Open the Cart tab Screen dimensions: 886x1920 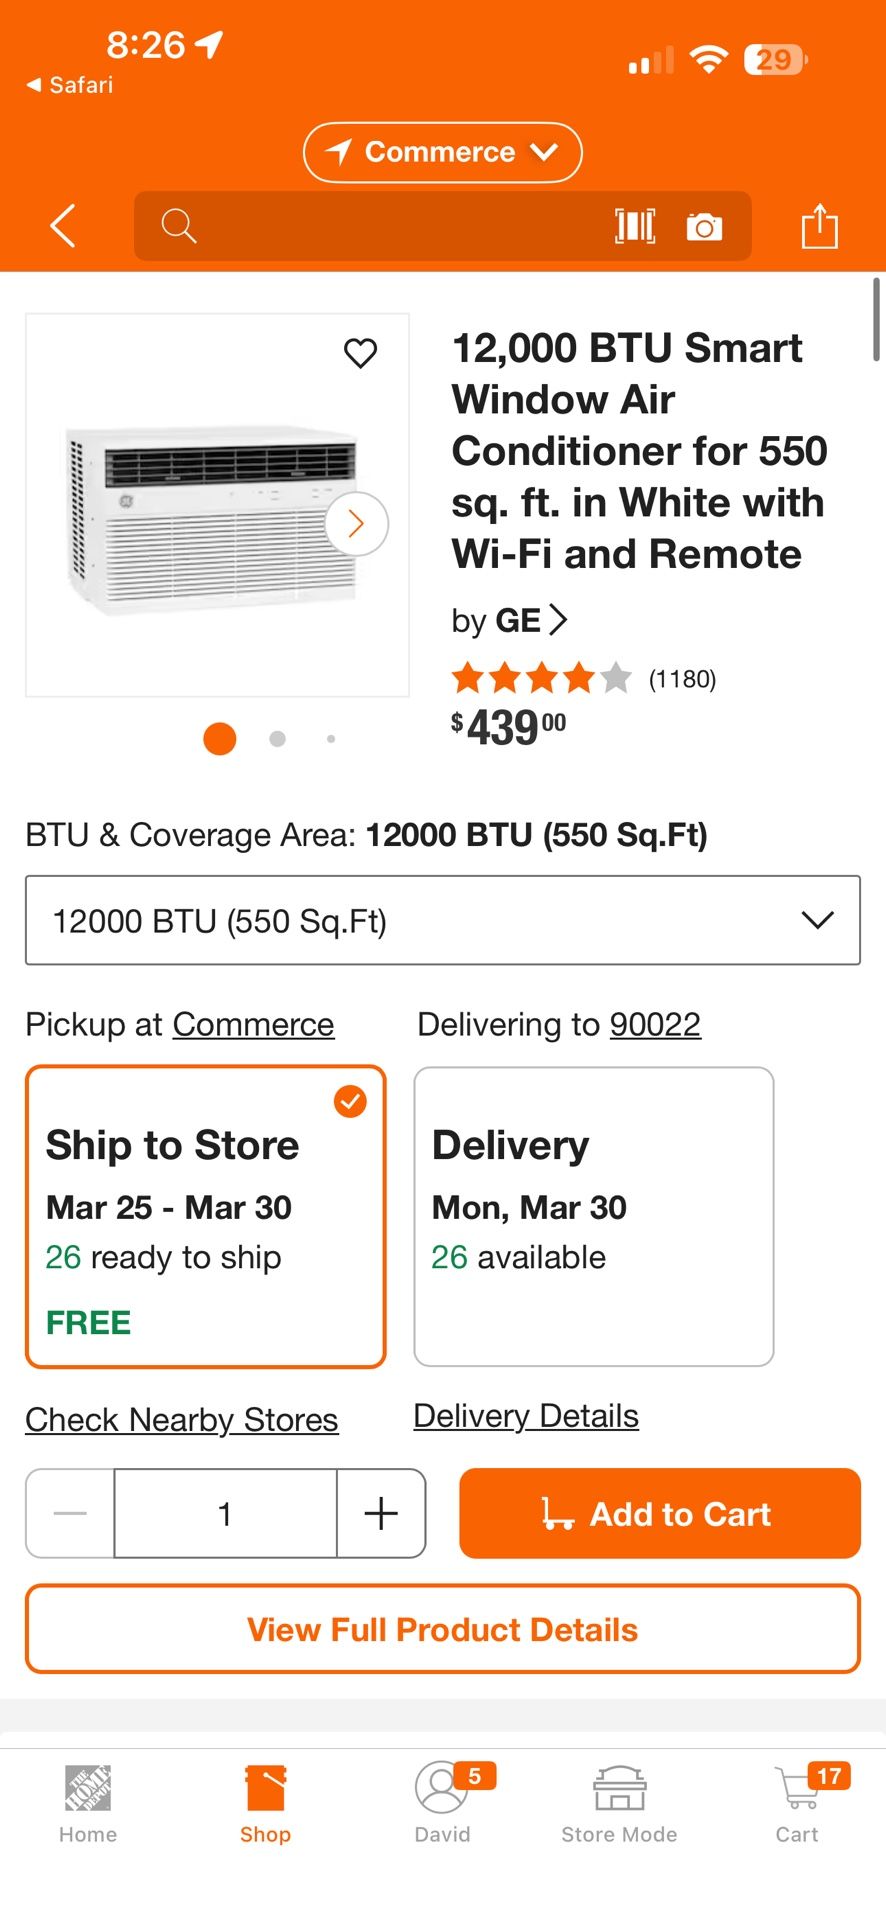click(797, 1804)
